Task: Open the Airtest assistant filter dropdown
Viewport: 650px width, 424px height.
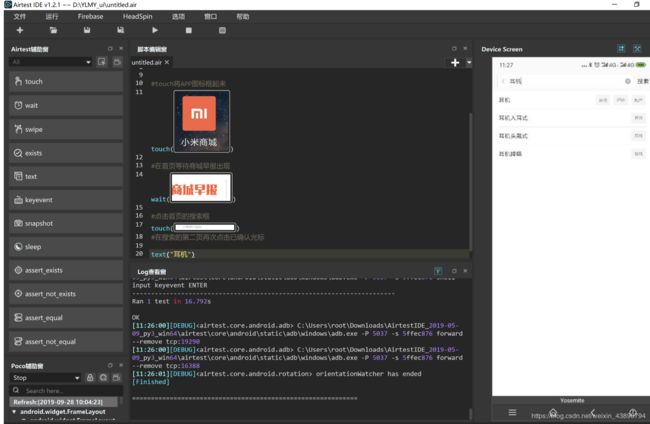Action: (x=51, y=62)
